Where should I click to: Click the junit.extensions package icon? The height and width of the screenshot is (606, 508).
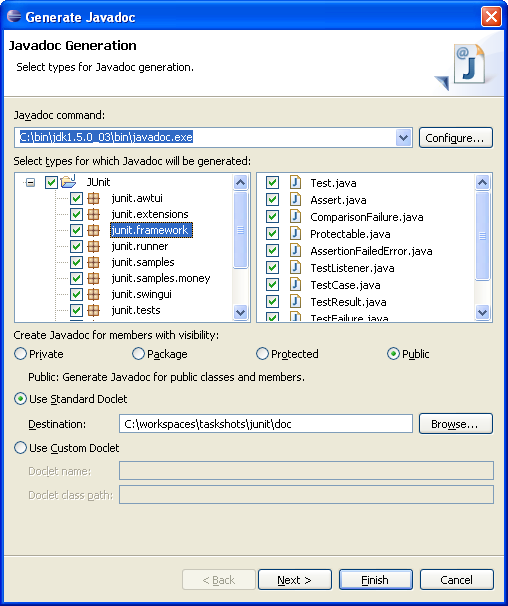tap(93, 214)
